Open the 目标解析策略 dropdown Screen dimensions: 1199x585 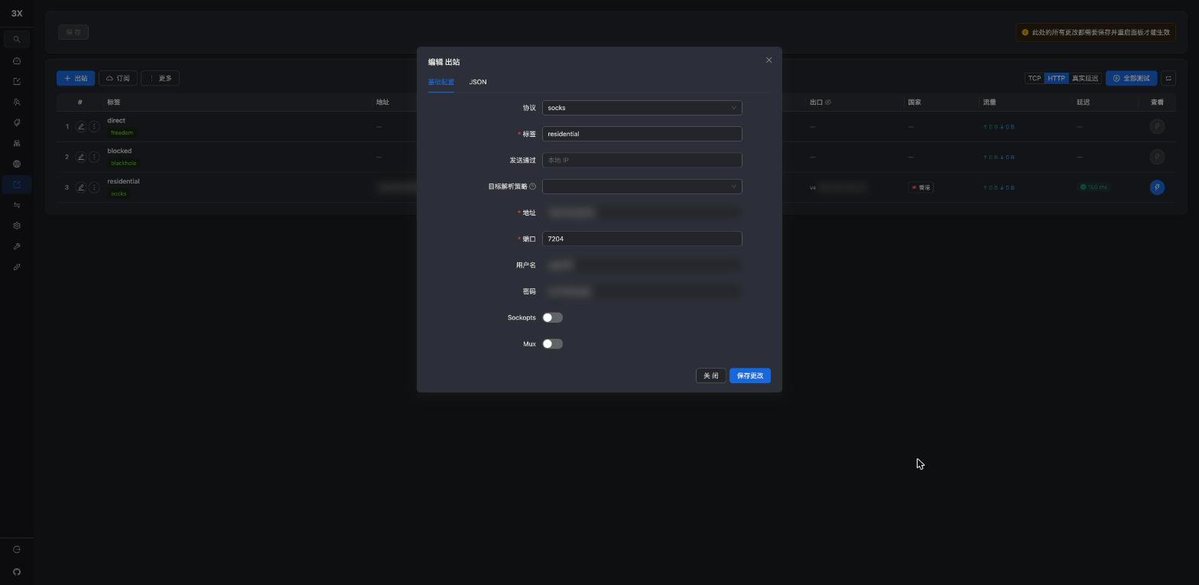642,186
